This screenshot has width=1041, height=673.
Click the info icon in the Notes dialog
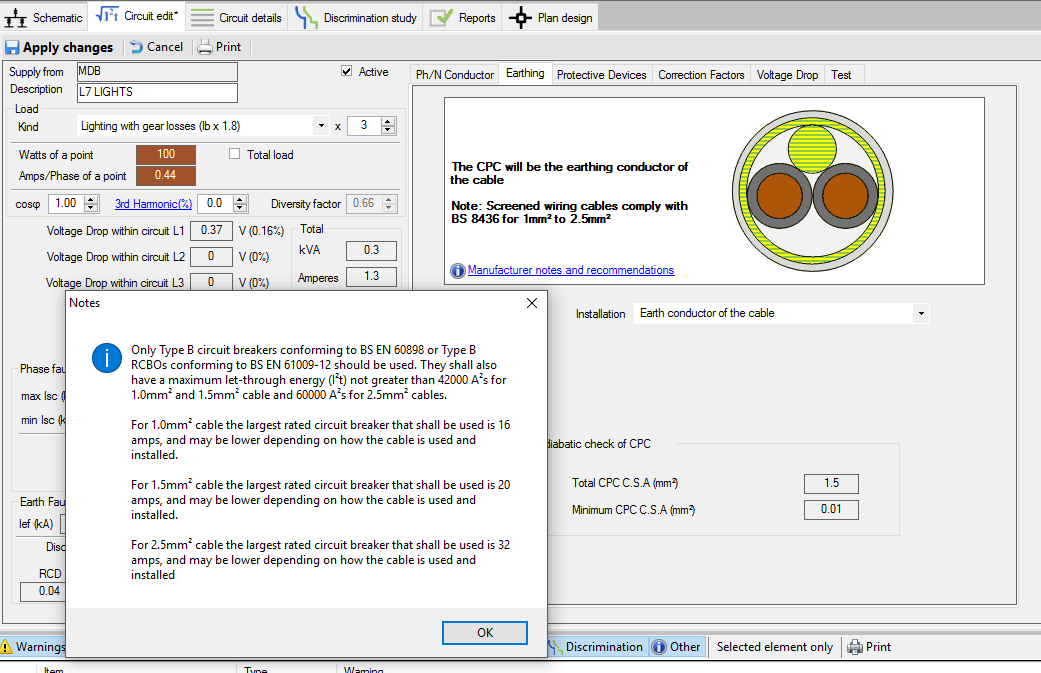(106, 358)
